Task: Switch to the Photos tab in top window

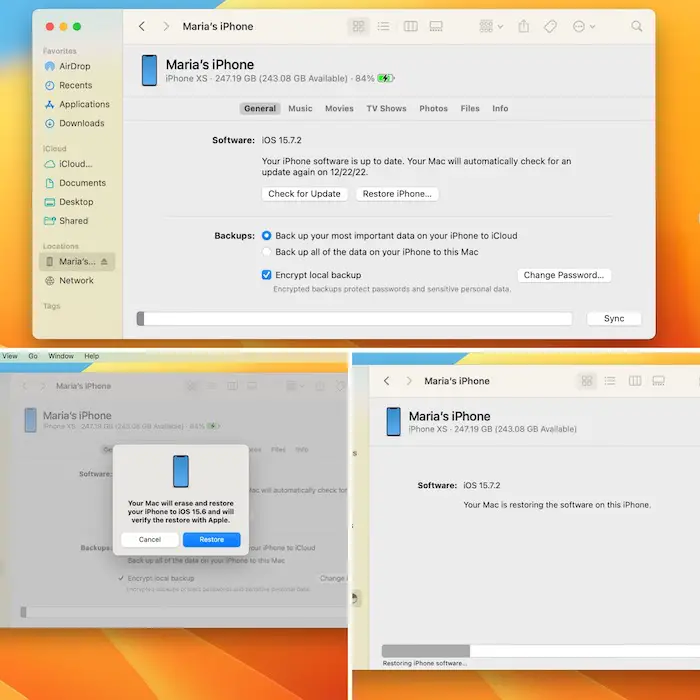Action: (x=433, y=108)
